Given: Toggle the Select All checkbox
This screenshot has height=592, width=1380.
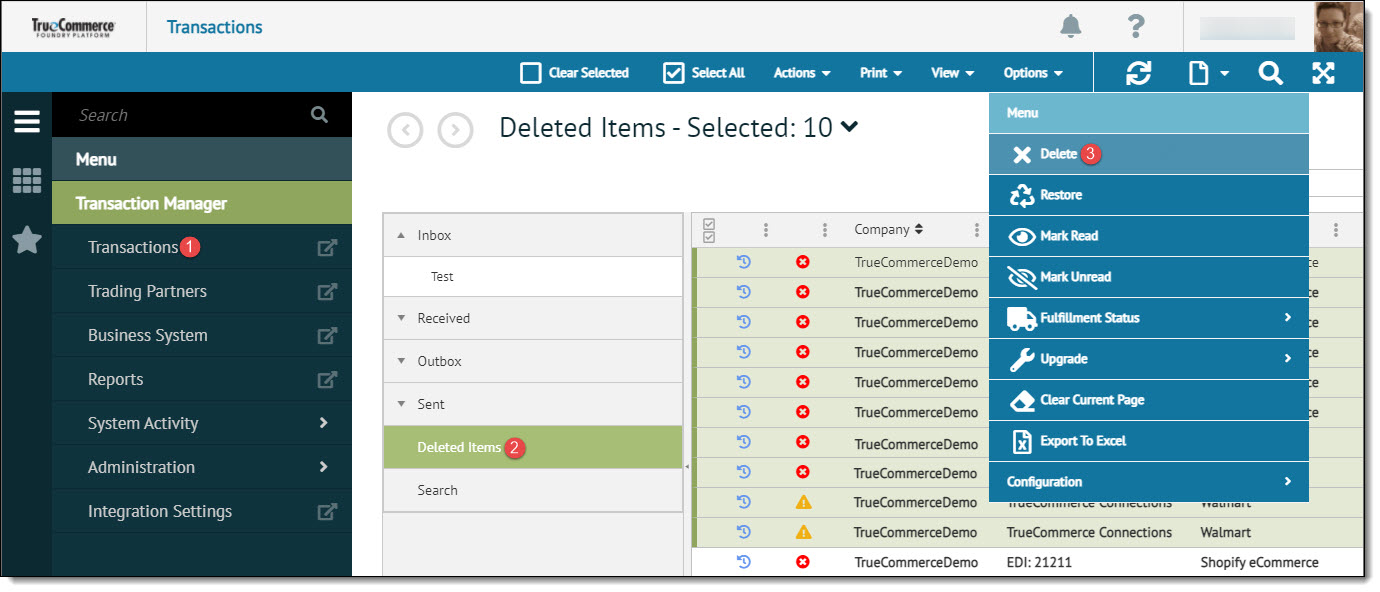Looking at the screenshot, I should pyautogui.click(x=673, y=73).
